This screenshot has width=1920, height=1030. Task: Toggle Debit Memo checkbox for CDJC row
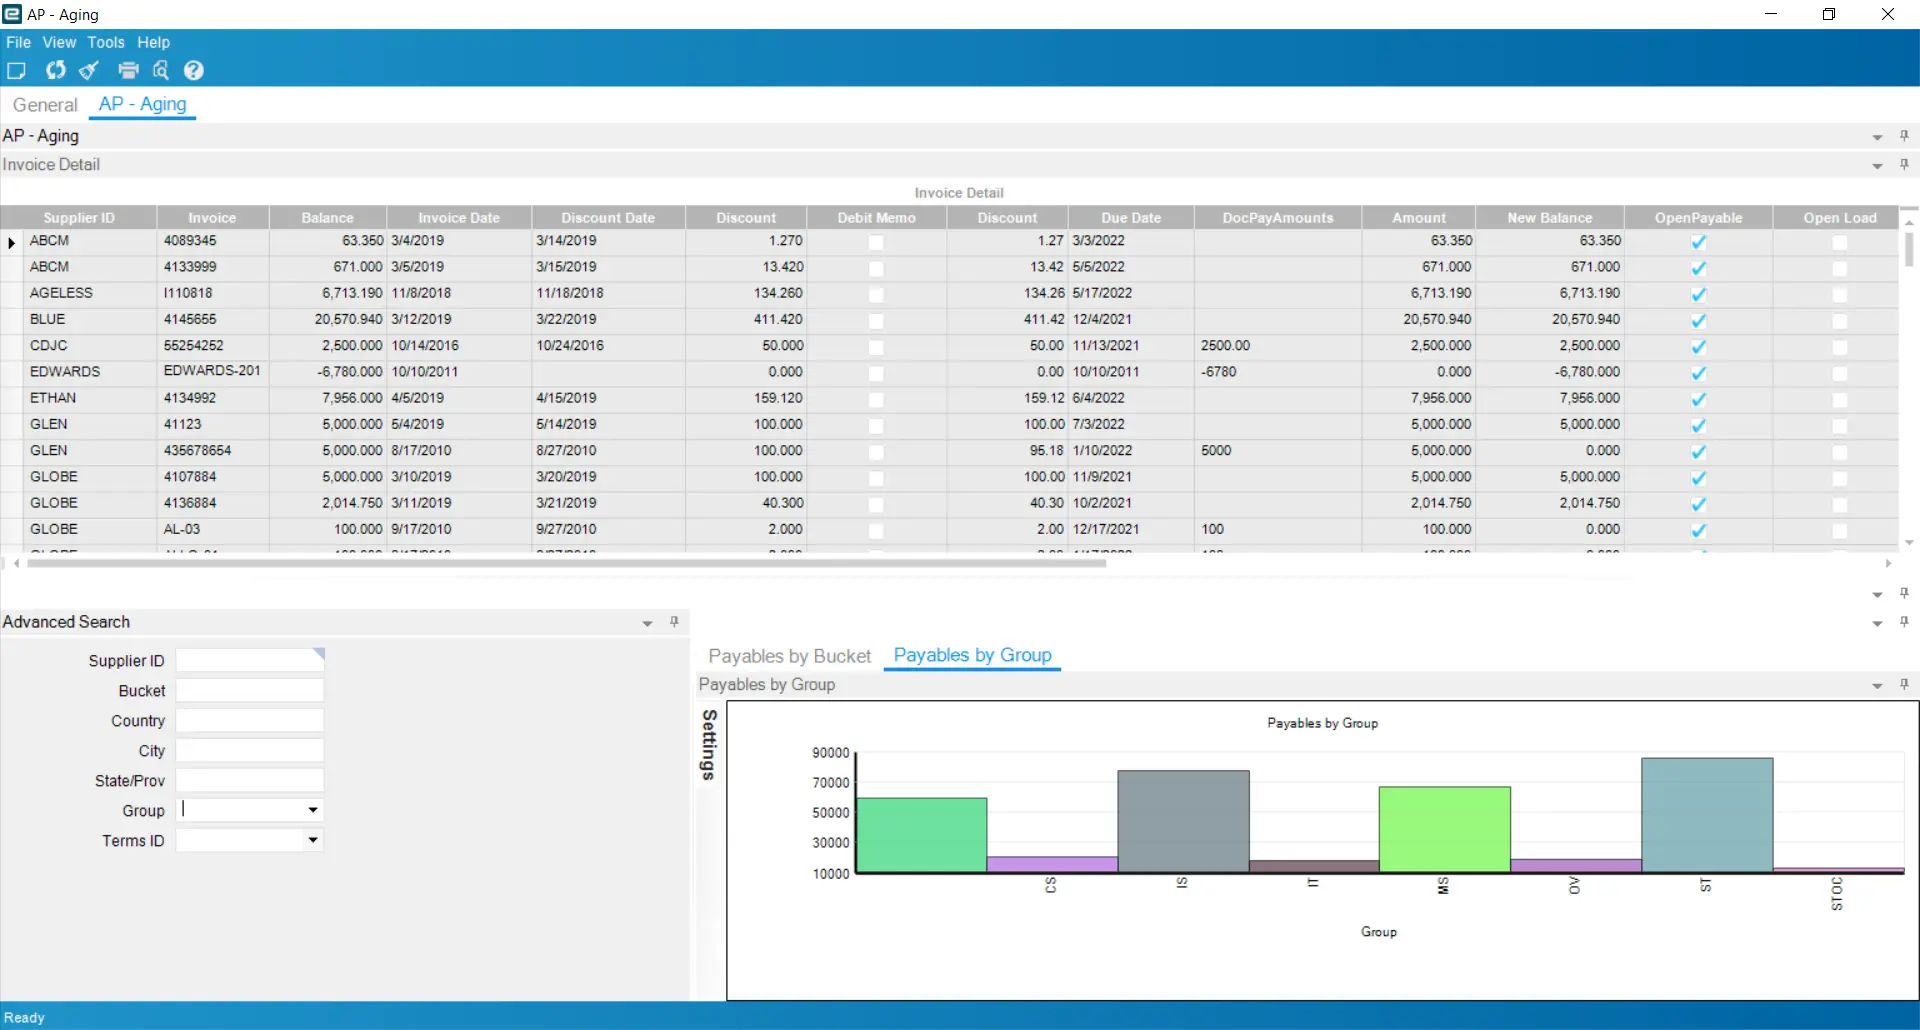click(876, 347)
